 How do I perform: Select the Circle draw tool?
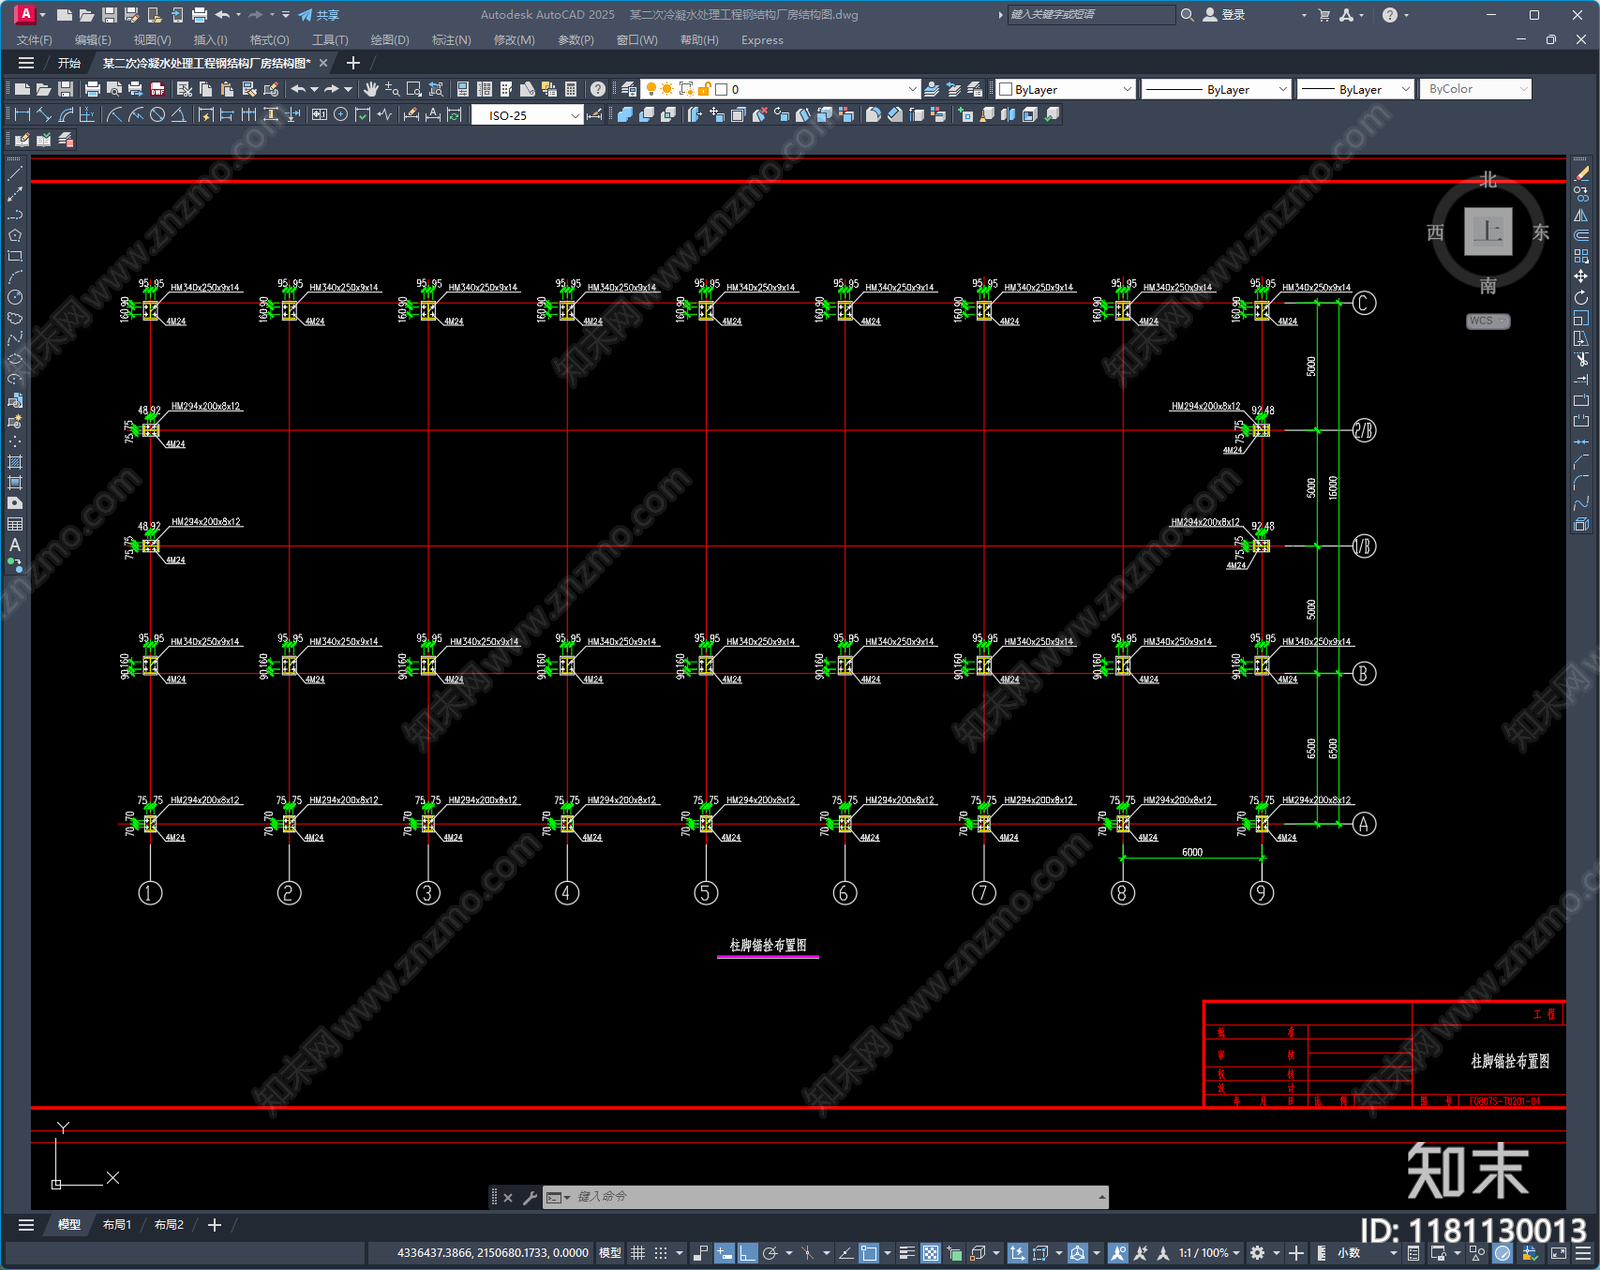tap(15, 297)
